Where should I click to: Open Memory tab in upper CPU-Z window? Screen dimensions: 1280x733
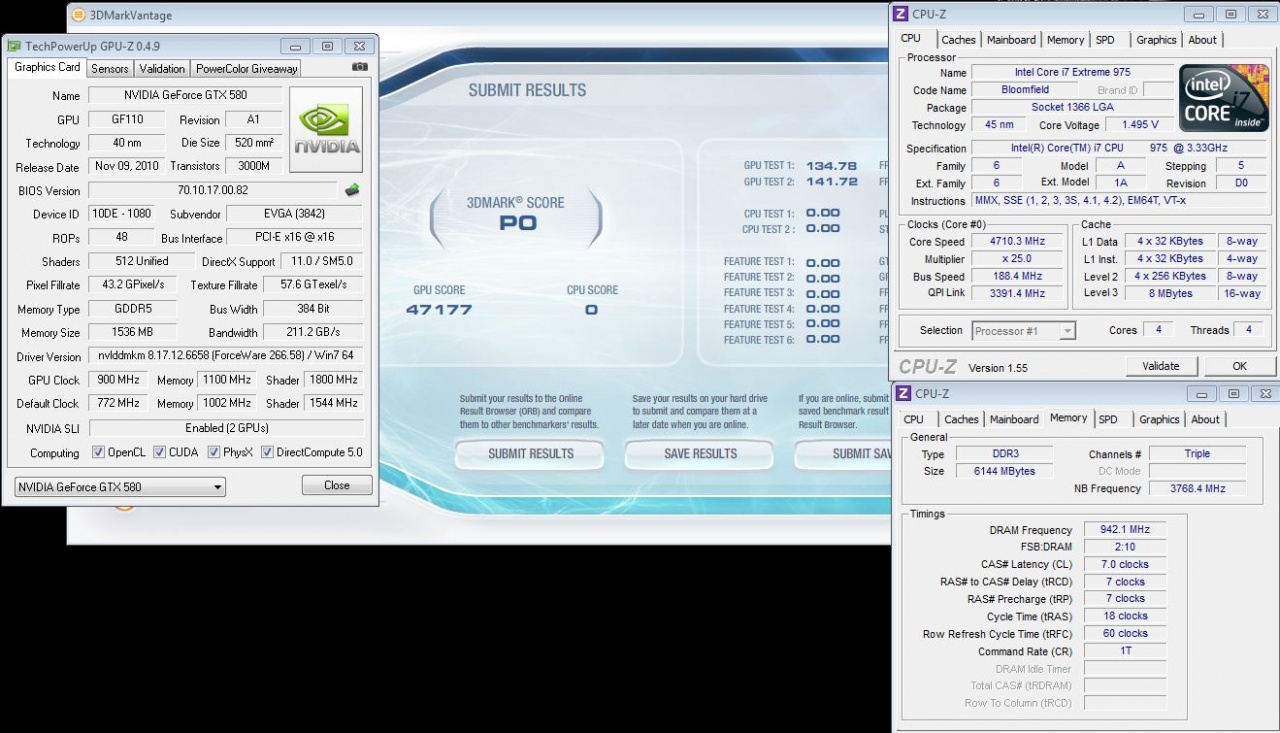(1065, 40)
